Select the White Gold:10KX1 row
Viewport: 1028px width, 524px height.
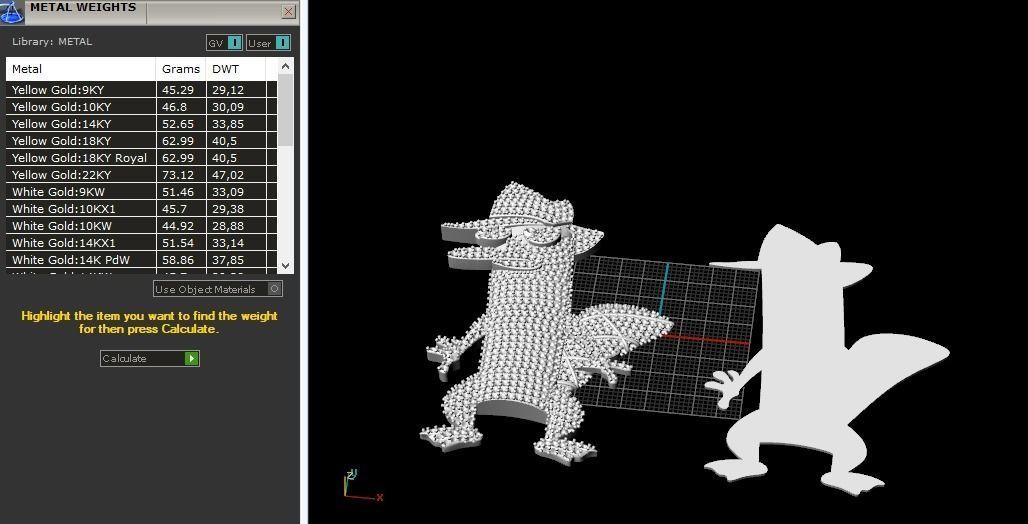142,209
